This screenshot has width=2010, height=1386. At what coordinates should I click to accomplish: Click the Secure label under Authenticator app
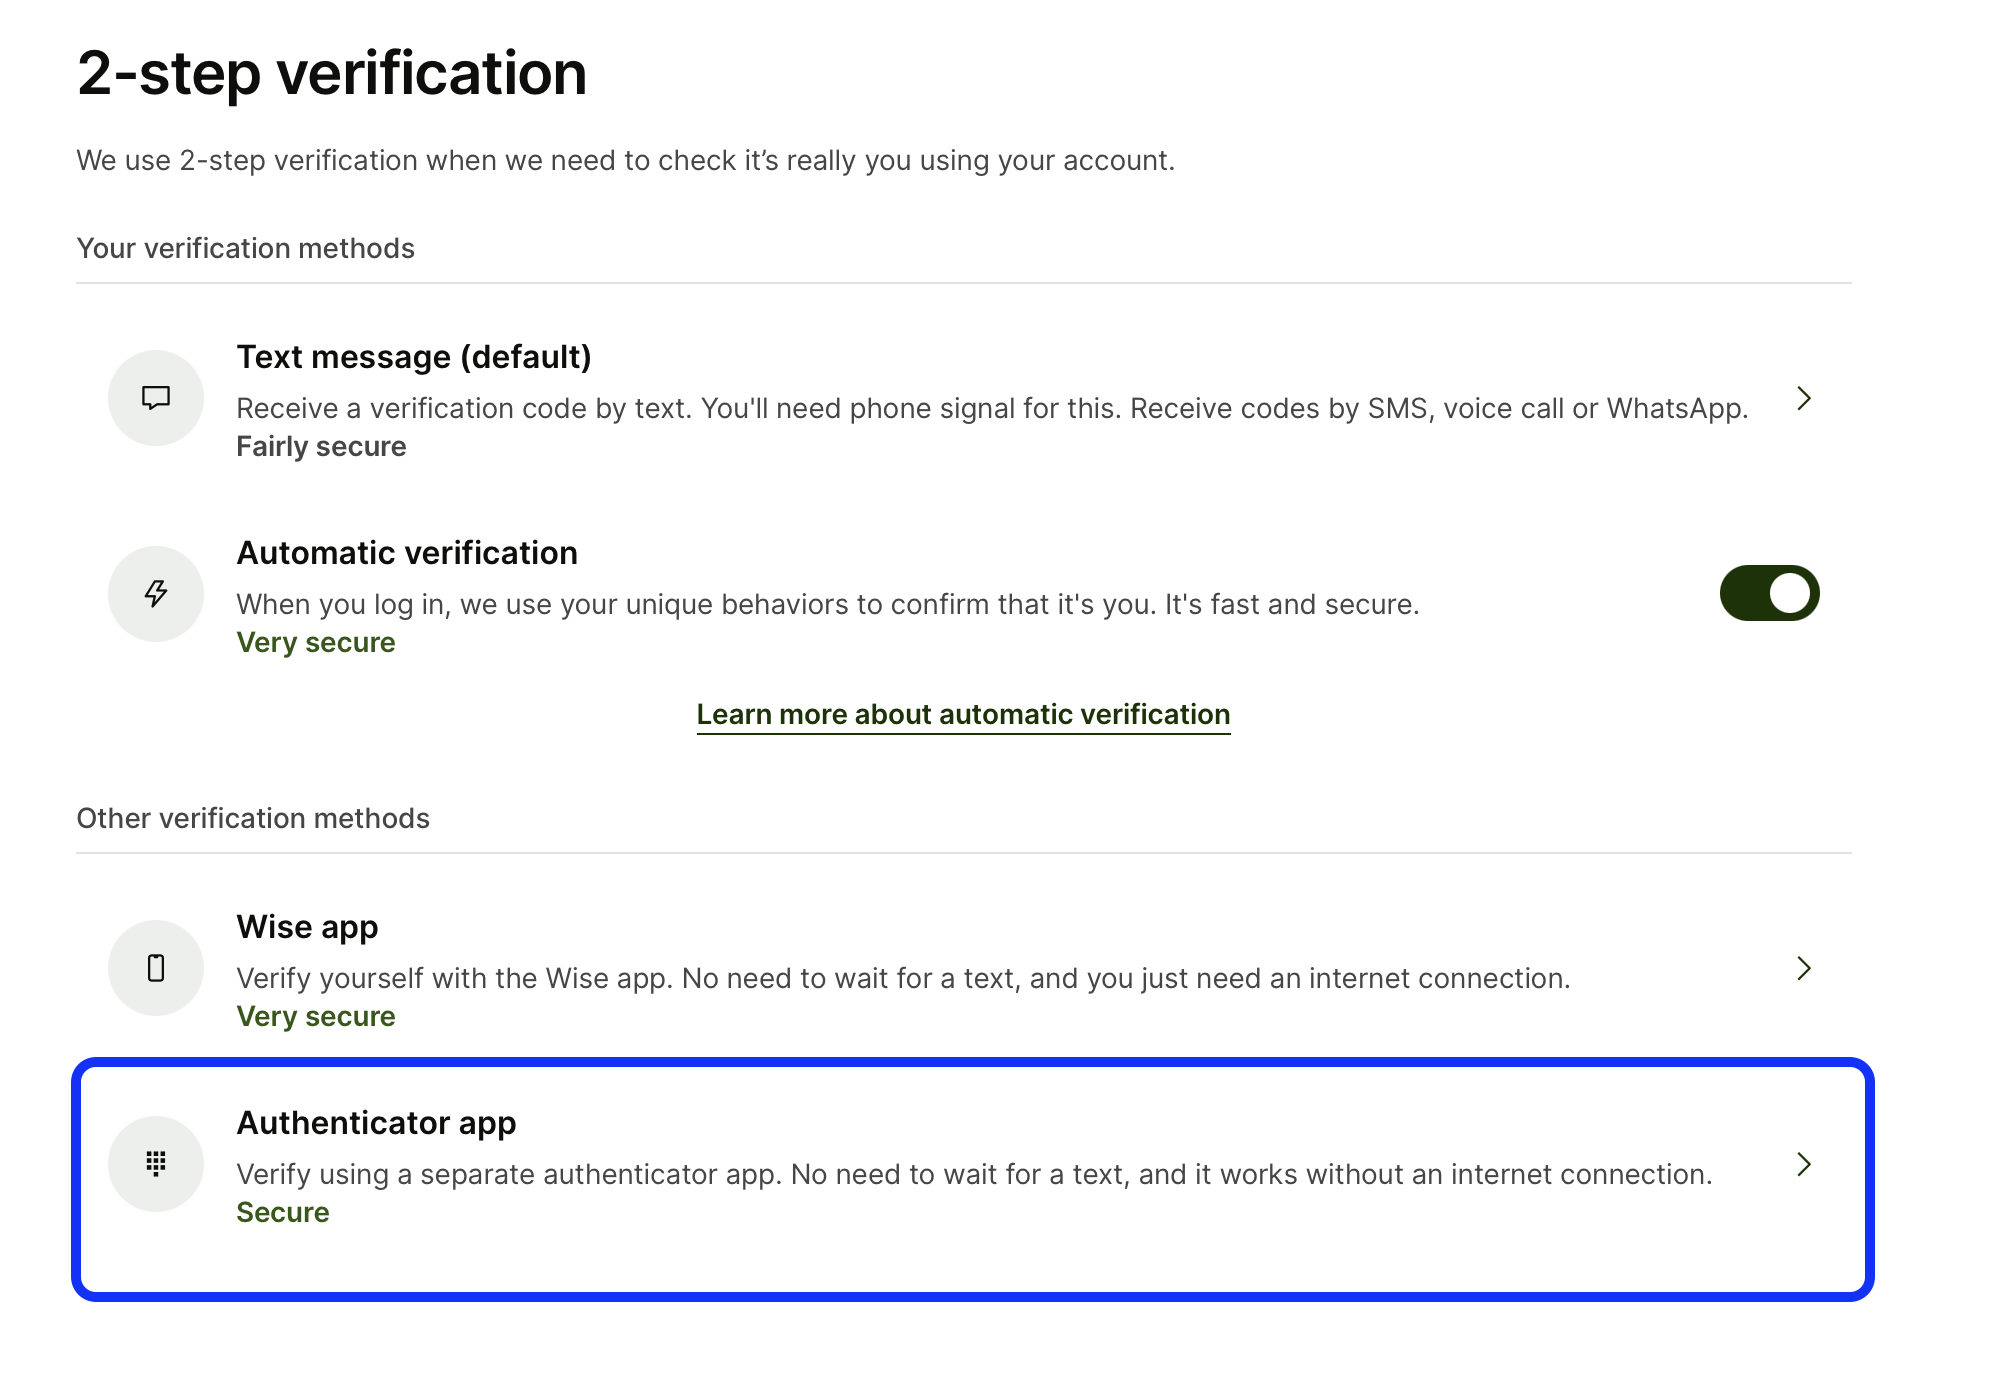(283, 1212)
